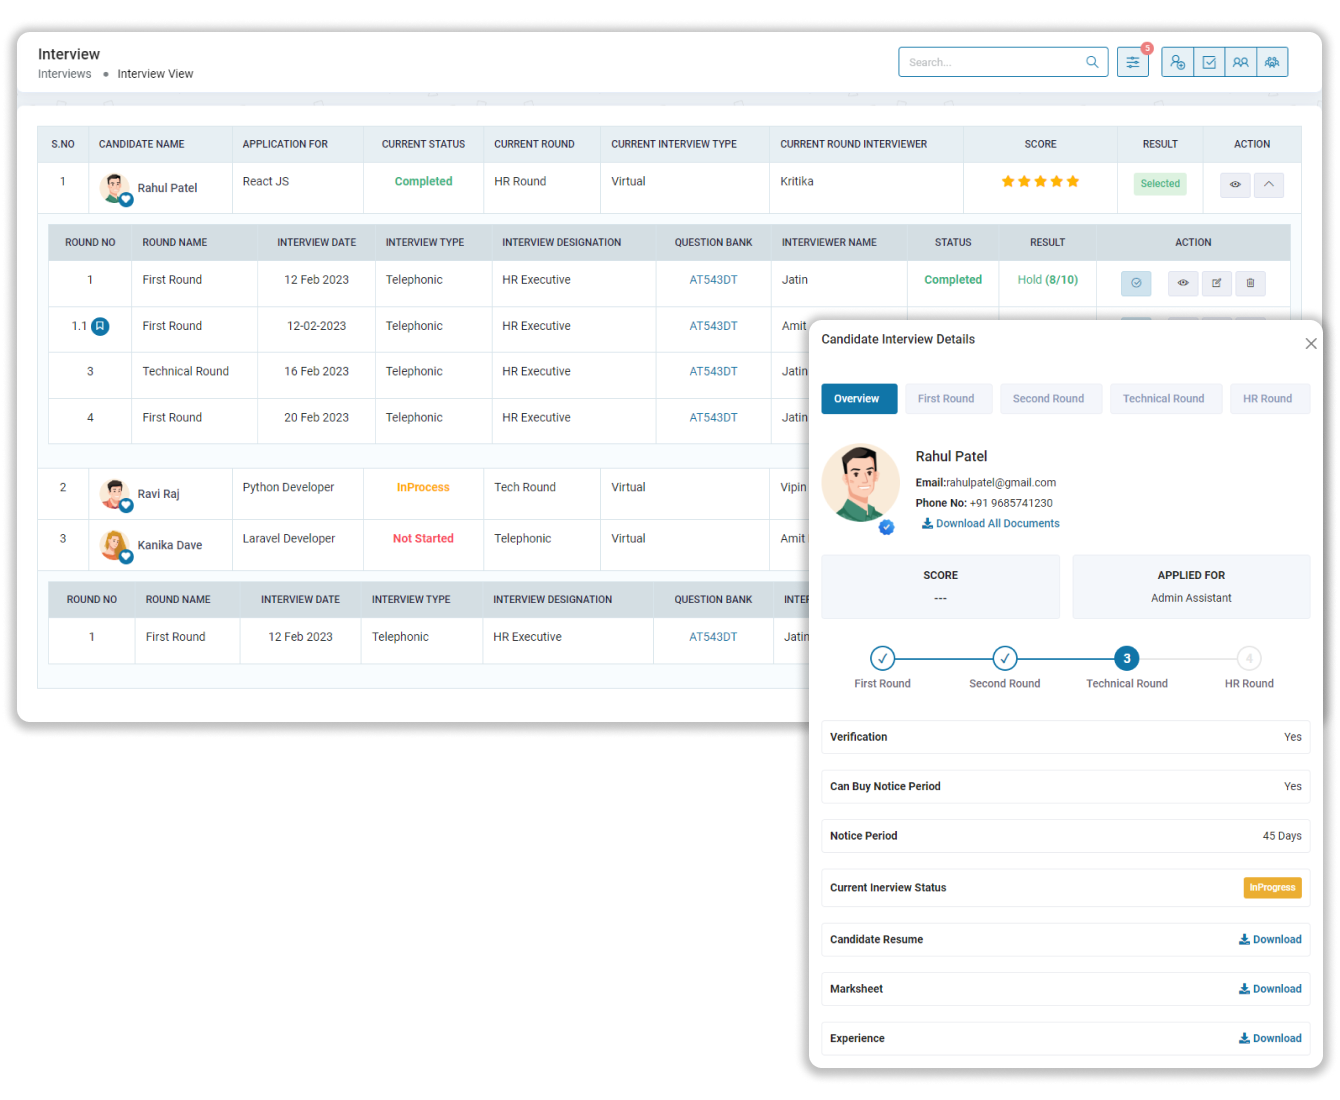1340x1100 pixels.
Task: Click bookmark icon beside round 1.1
Action: pos(100,326)
